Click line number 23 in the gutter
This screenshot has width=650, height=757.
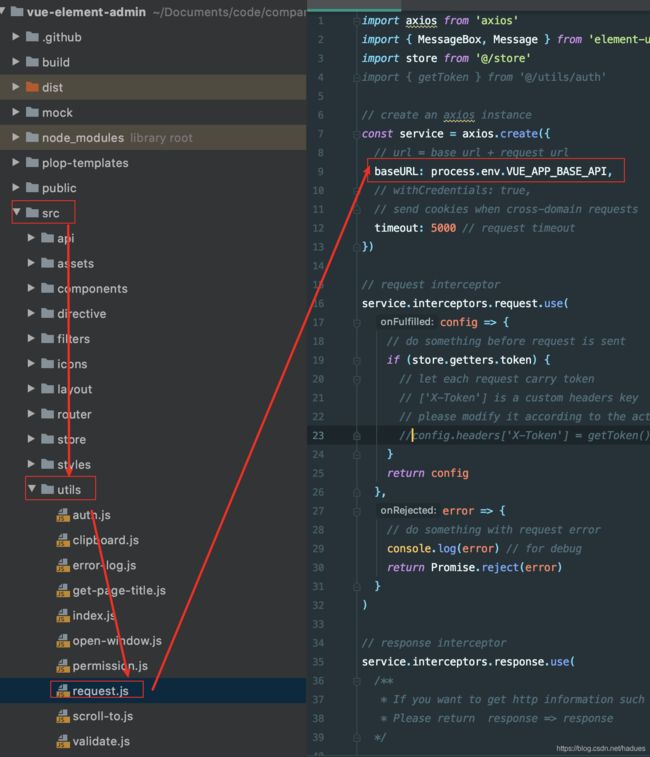[x=318, y=435]
